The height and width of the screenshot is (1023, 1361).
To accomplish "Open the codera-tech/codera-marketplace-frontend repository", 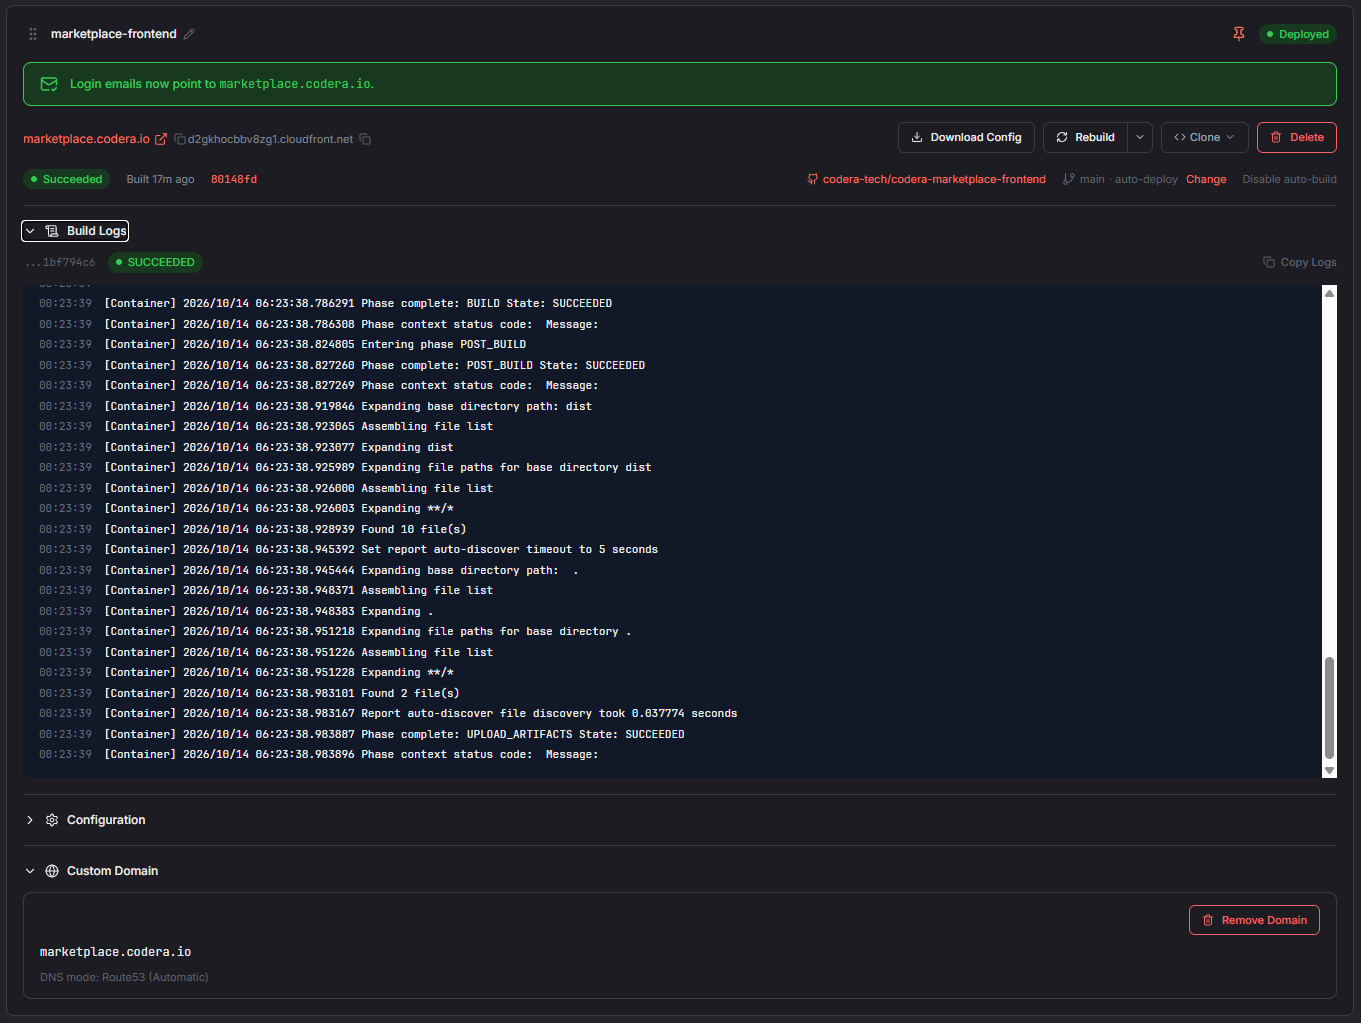I will click(x=934, y=179).
